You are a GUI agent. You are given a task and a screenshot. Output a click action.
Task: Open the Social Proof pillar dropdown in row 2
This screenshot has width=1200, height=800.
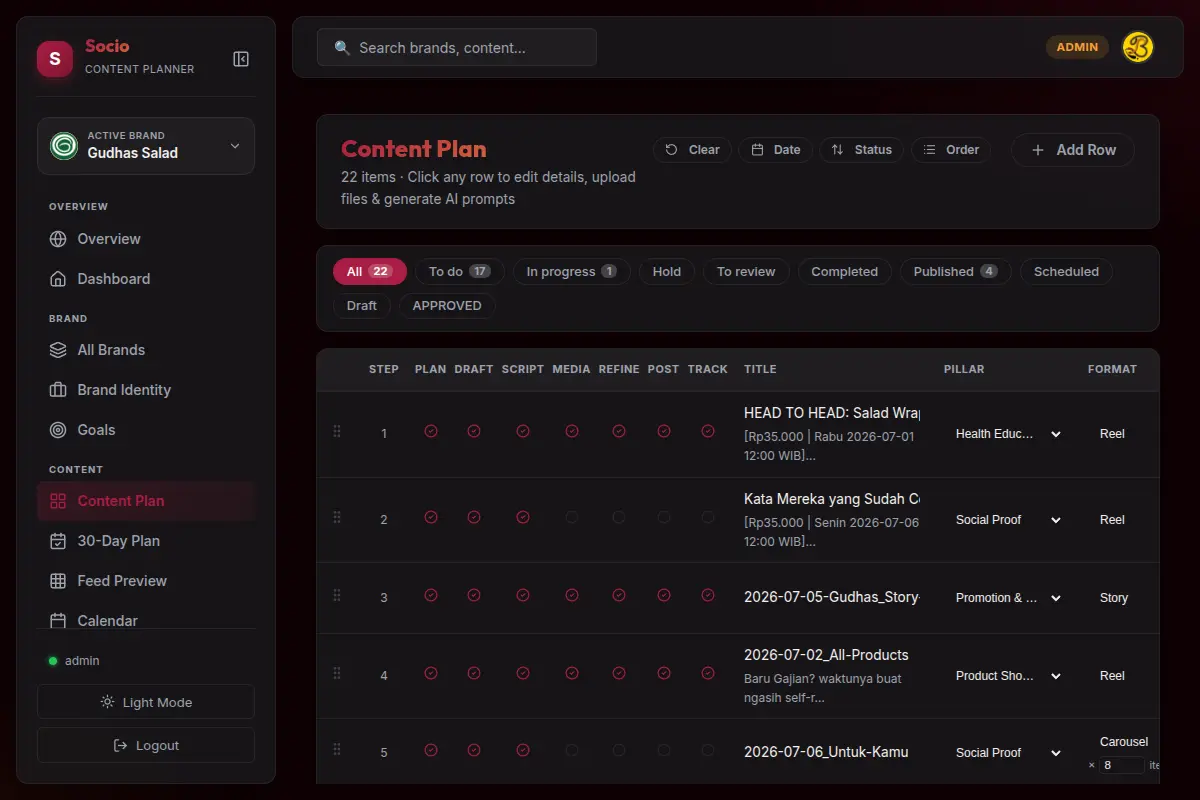coord(1008,520)
